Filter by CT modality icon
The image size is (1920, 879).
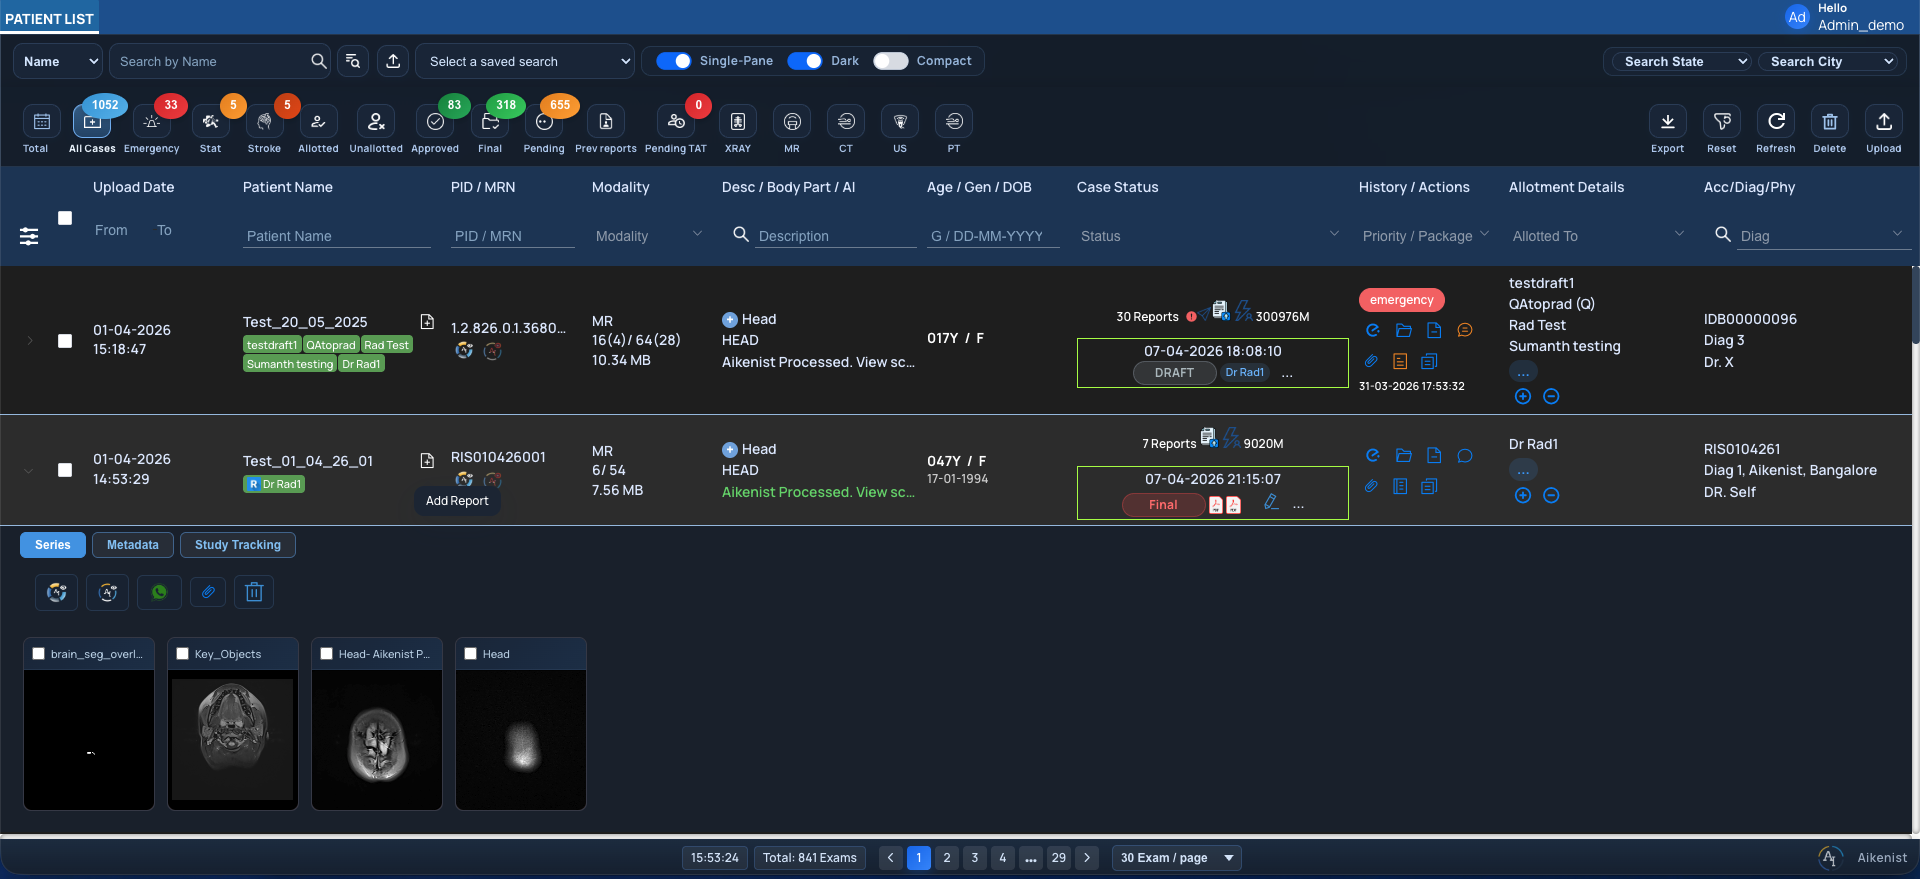pyautogui.click(x=846, y=122)
